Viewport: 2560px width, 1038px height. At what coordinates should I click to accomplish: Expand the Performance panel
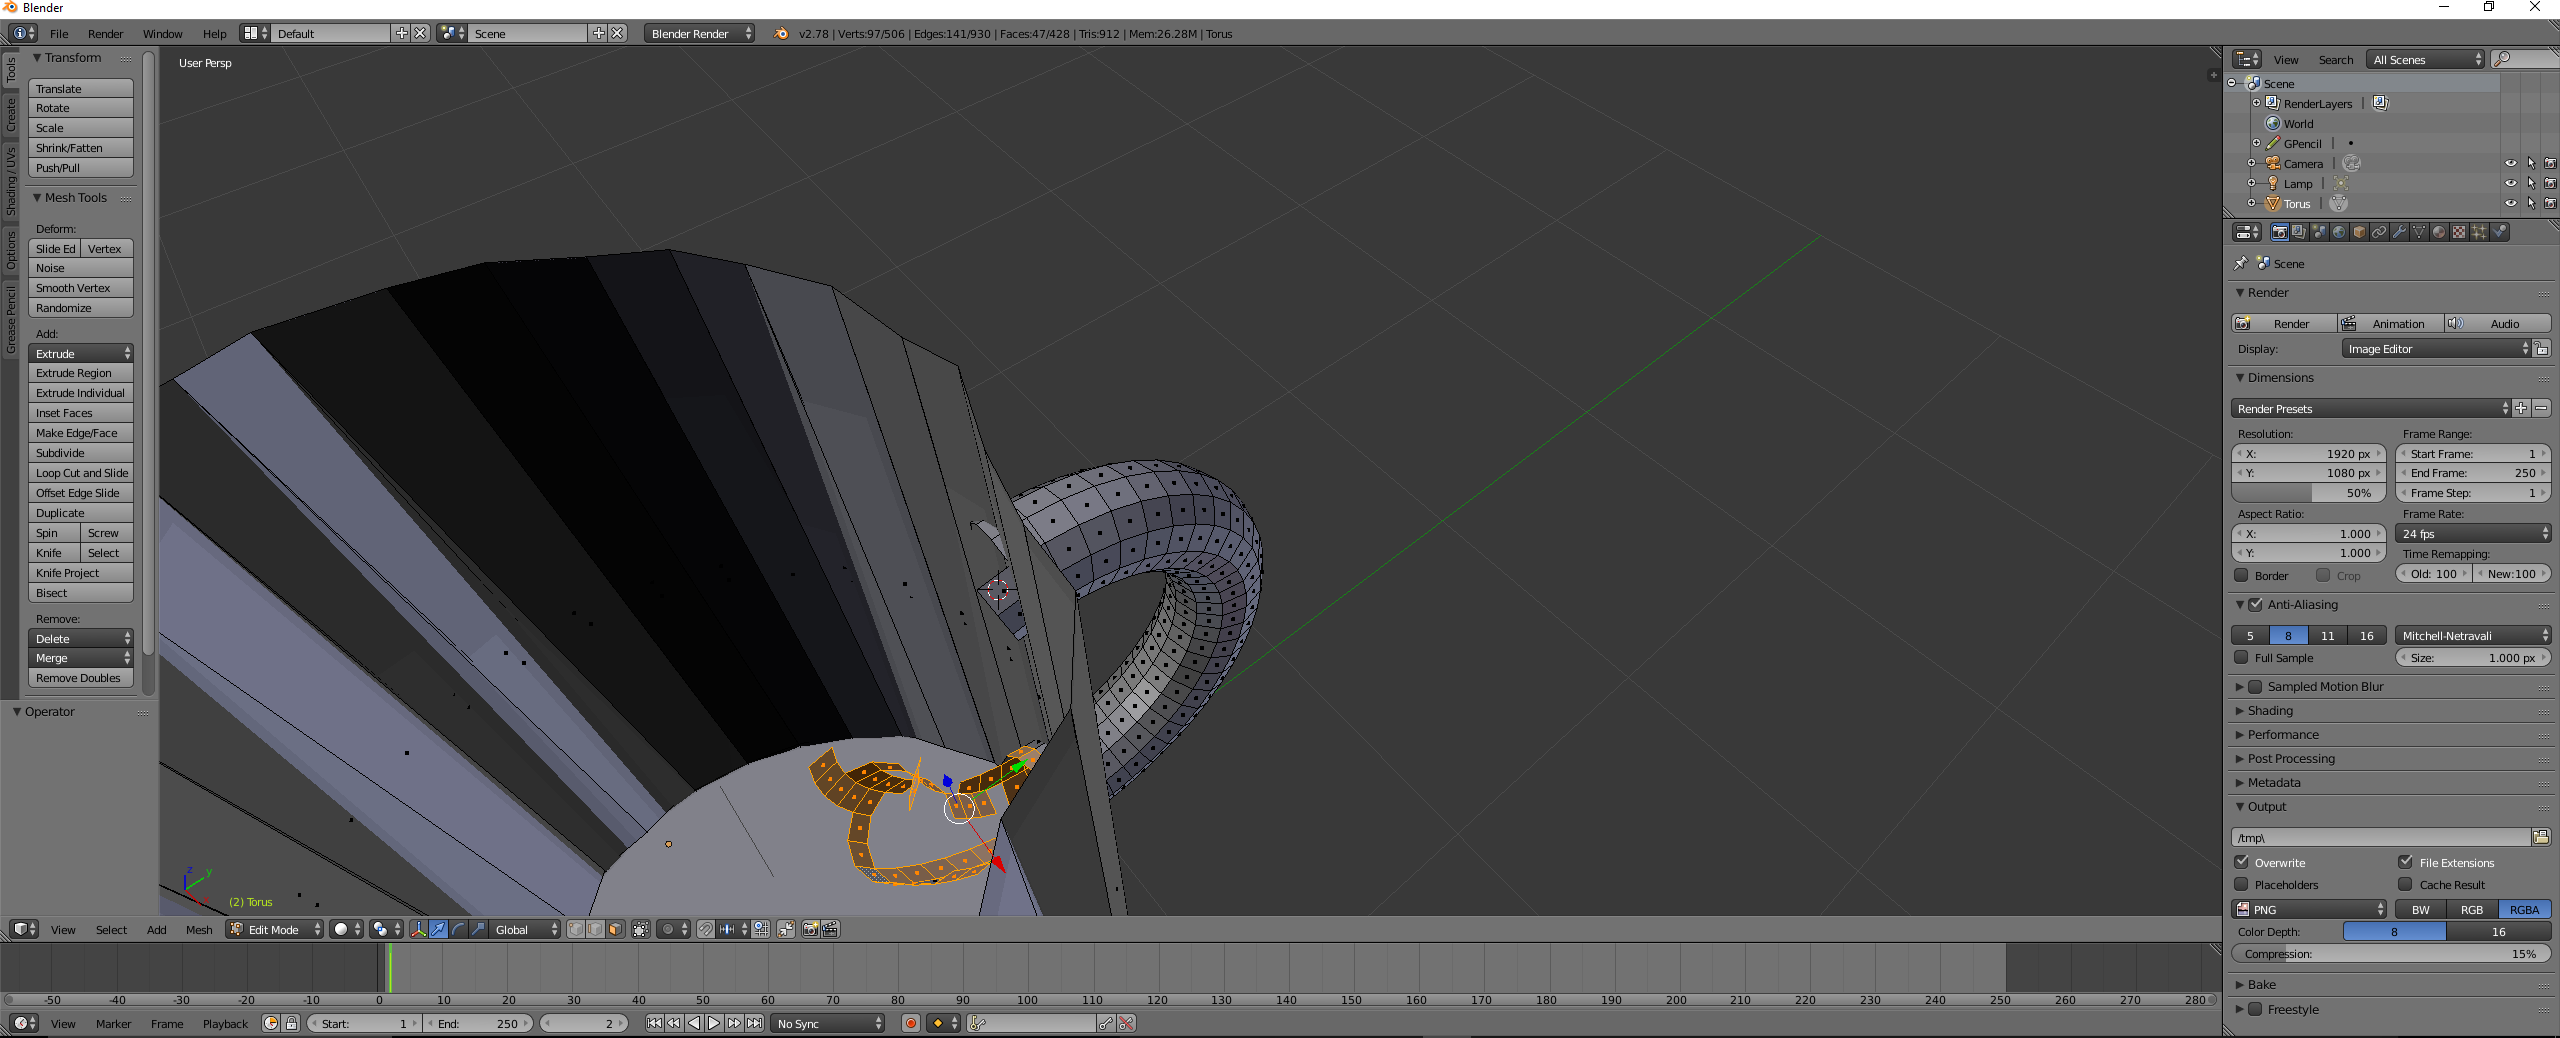(x=2283, y=735)
